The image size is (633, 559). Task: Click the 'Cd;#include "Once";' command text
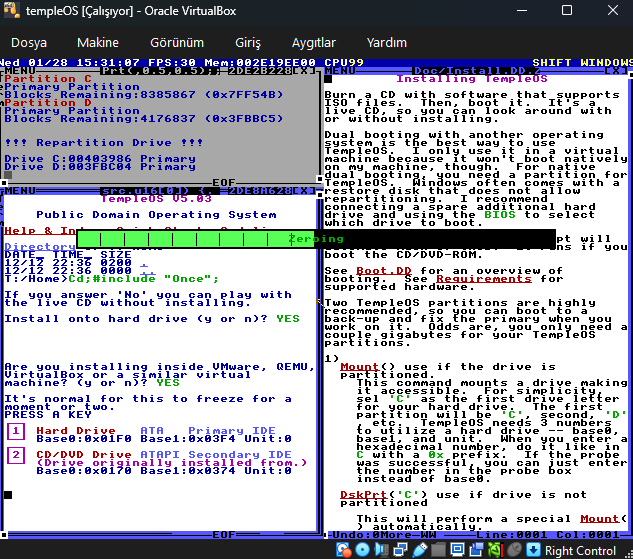coord(143,279)
